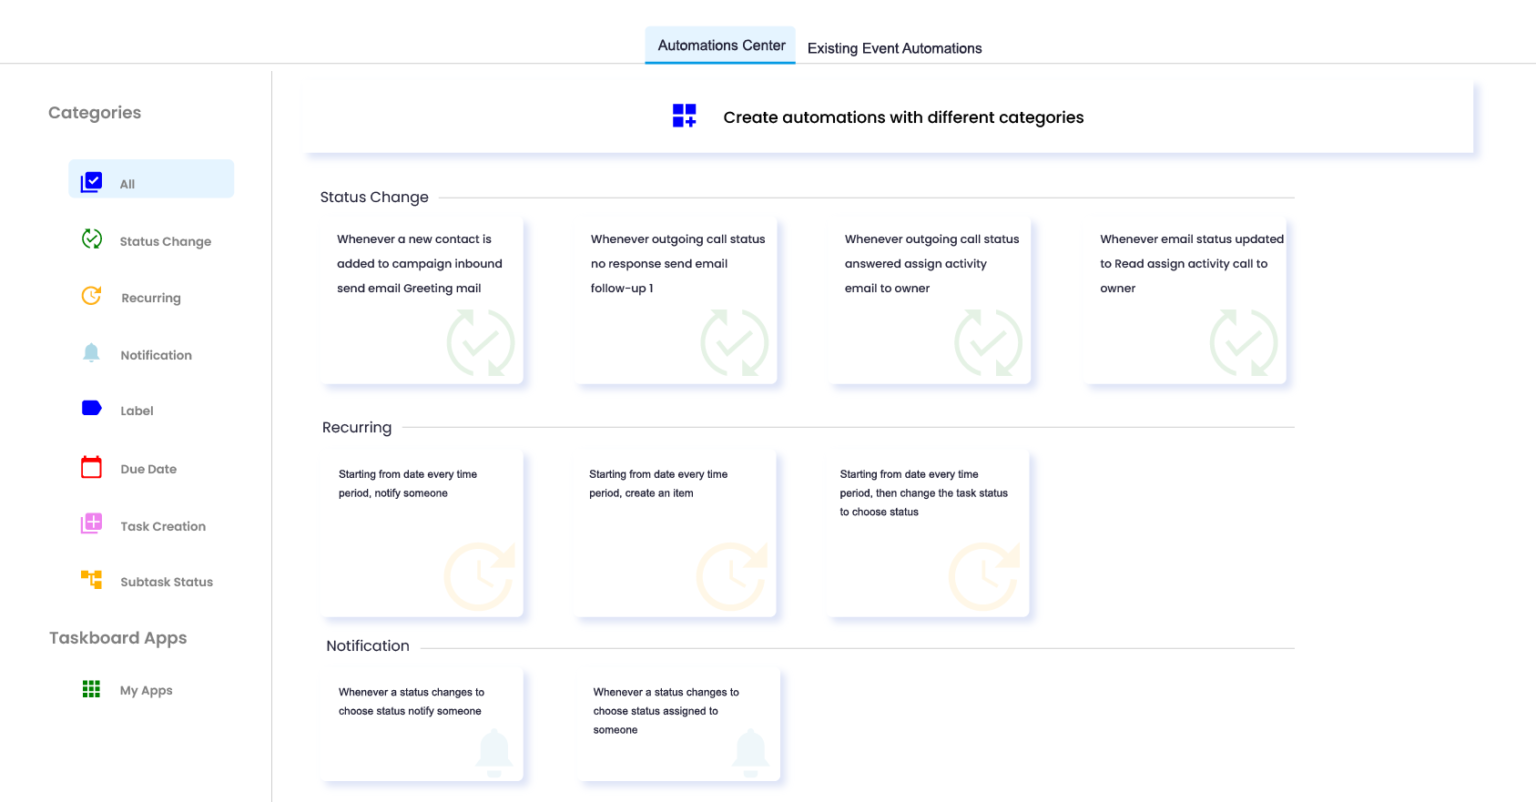Screen dimensions: 1536x802
Task: Open the recurring create an item card
Action: pyautogui.click(x=676, y=534)
